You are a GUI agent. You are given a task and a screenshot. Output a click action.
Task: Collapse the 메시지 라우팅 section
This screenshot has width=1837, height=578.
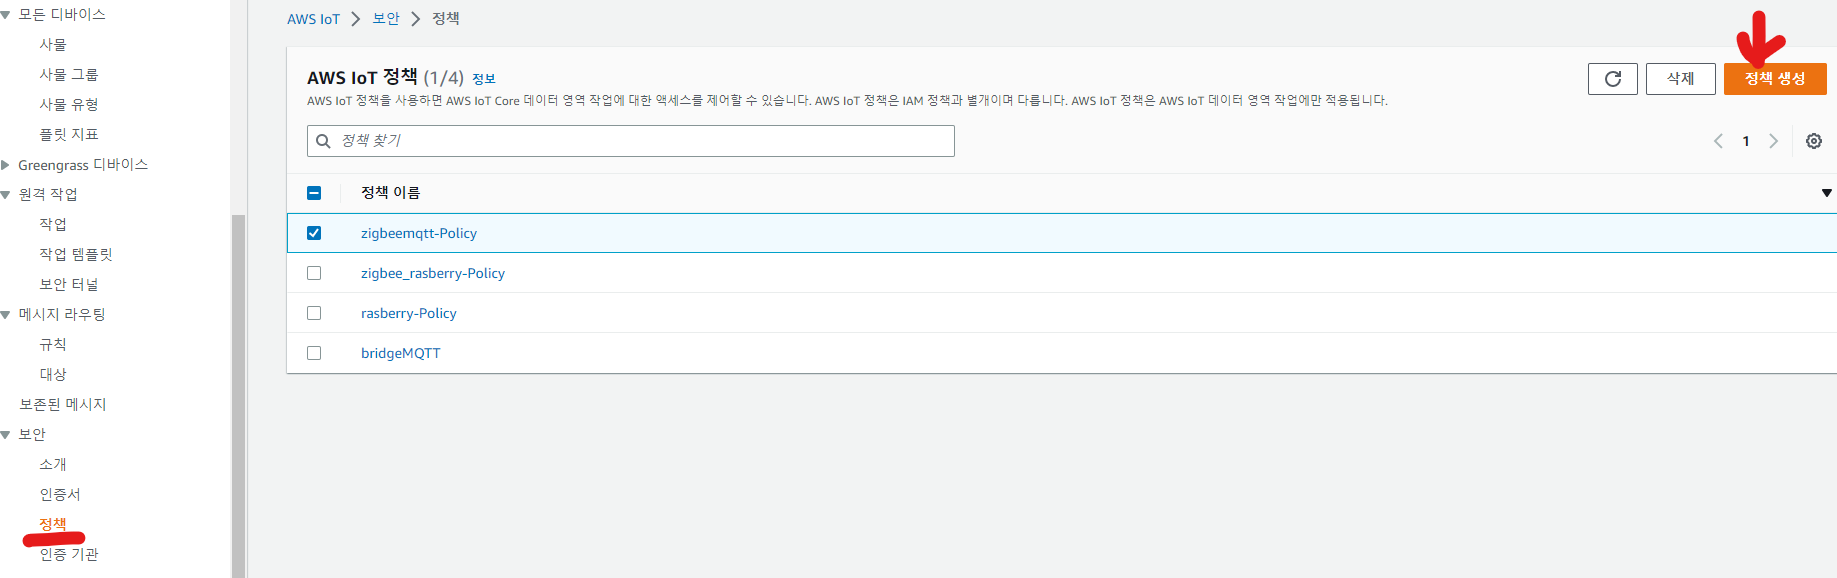pos(6,315)
